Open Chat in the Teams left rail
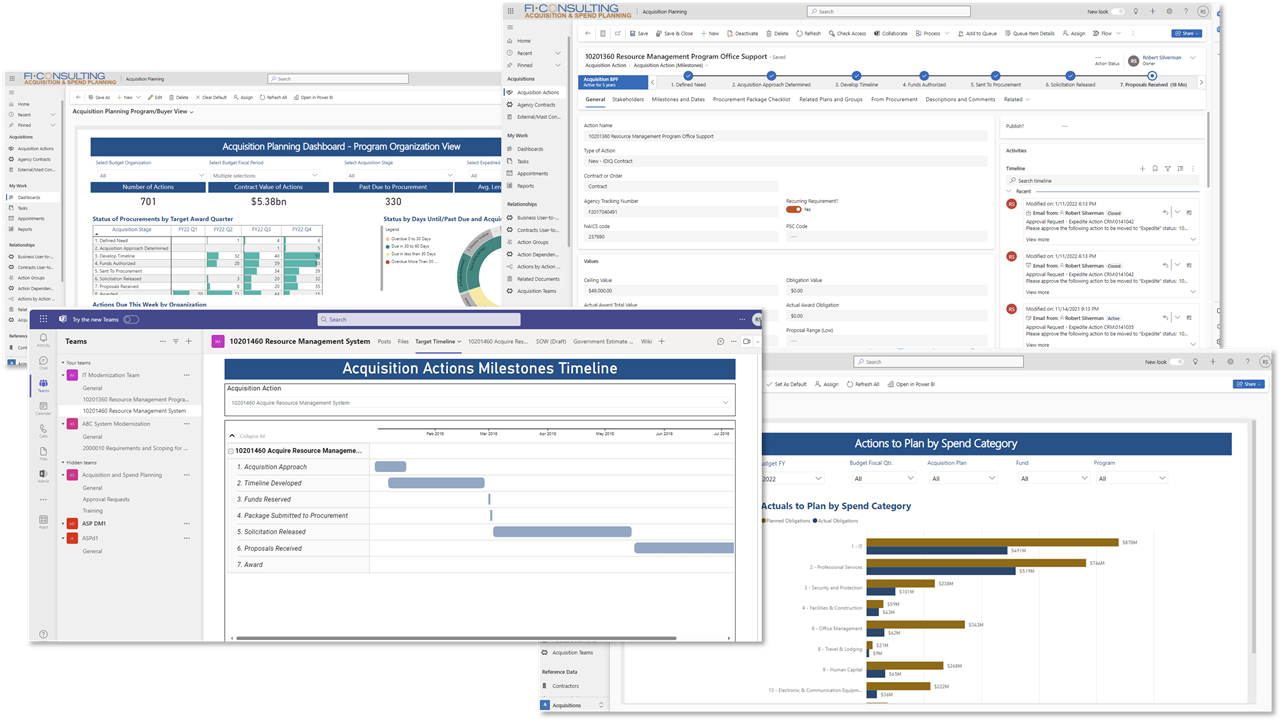 click(43, 362)
